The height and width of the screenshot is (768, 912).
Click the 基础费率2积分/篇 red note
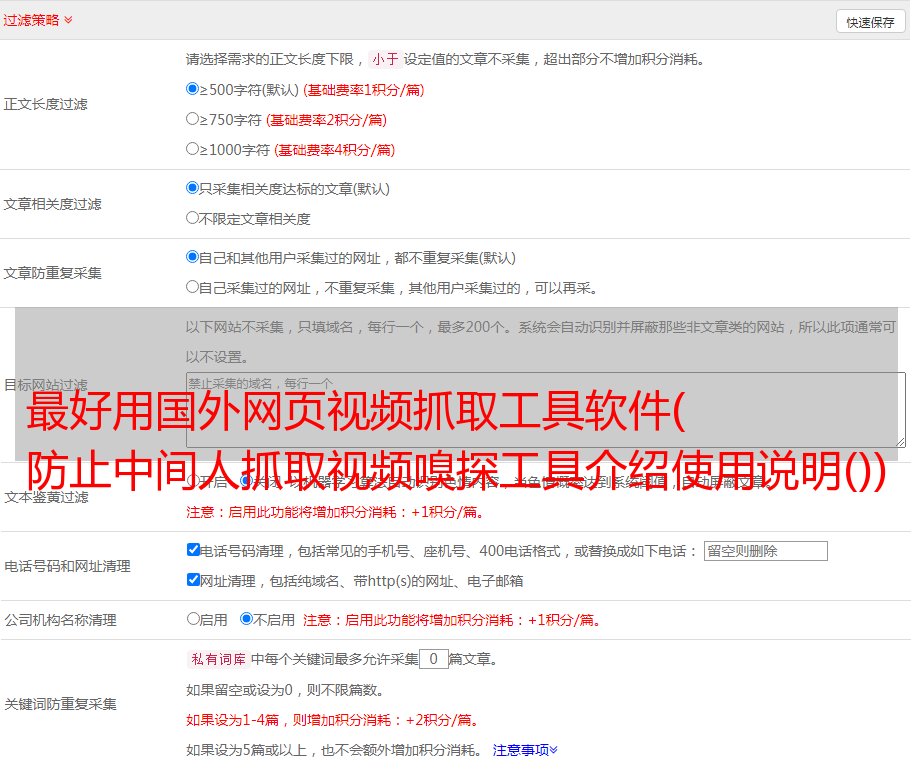(x=326, y=120)
